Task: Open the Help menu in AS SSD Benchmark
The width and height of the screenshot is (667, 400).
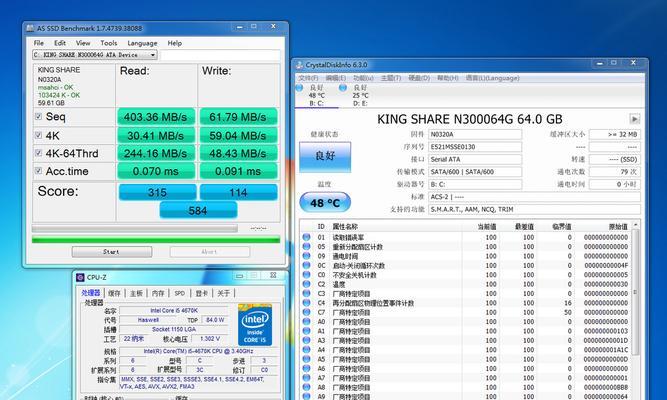Action: pos(174,43)
